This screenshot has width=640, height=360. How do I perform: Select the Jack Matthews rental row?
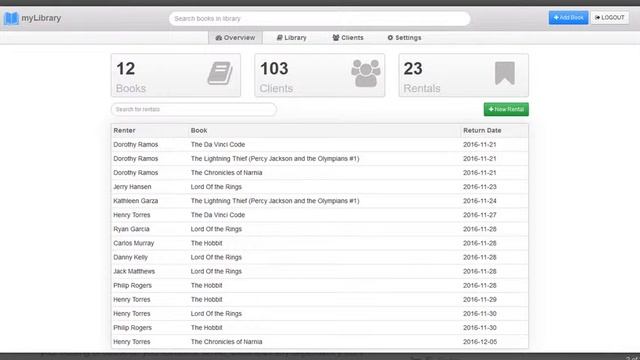[320, 271]
